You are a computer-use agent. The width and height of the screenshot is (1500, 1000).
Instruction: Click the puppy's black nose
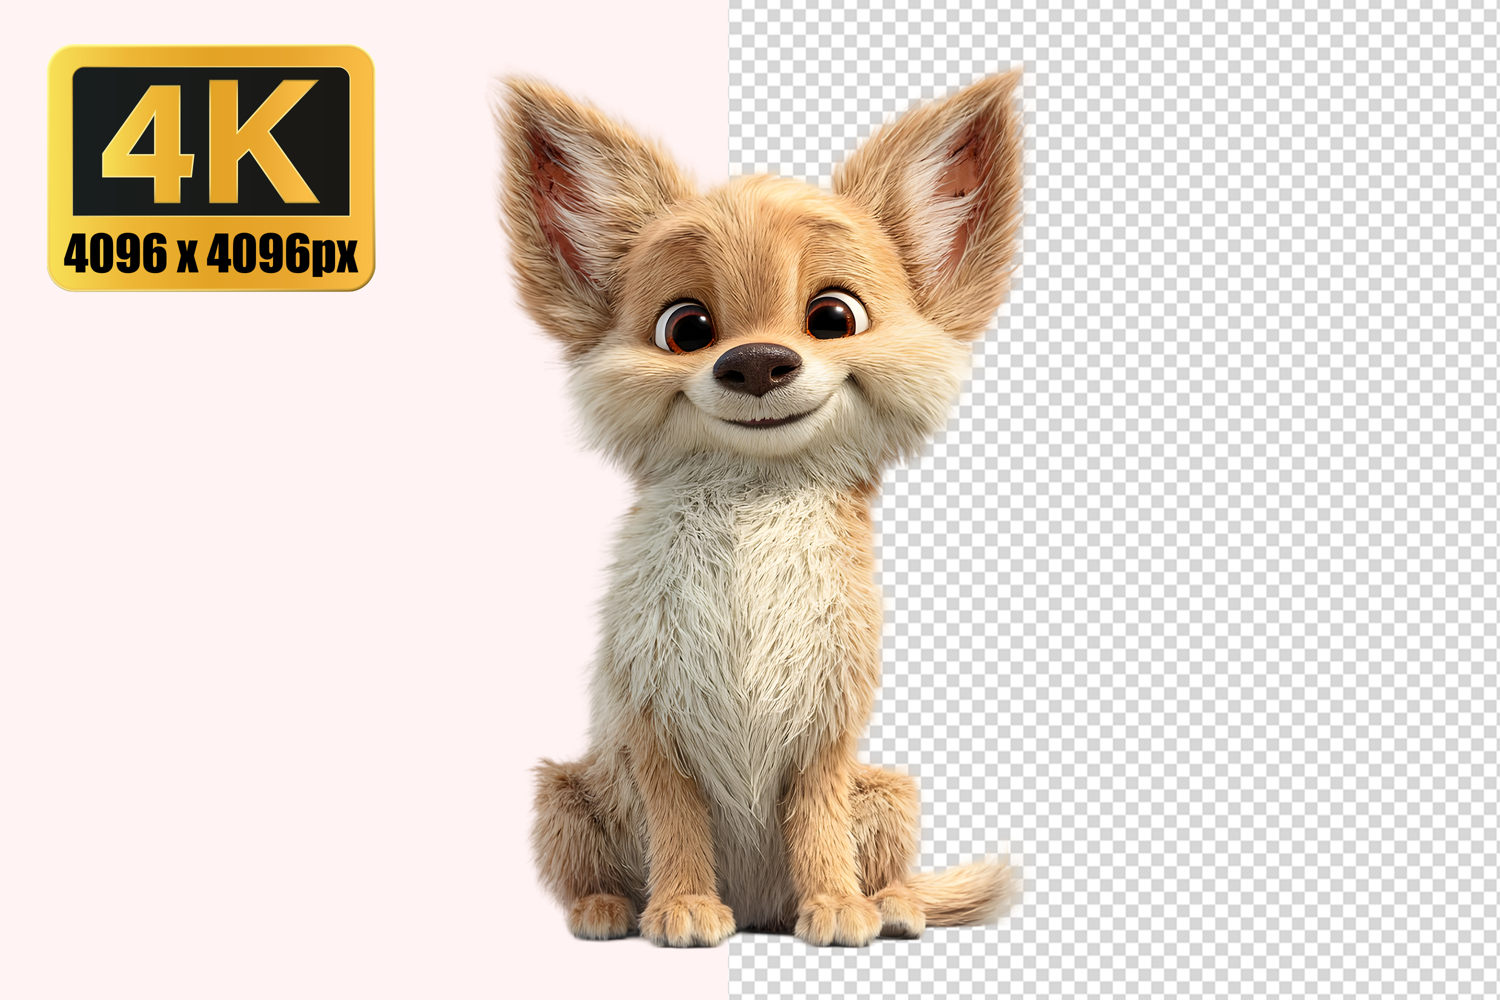(757, 367)
